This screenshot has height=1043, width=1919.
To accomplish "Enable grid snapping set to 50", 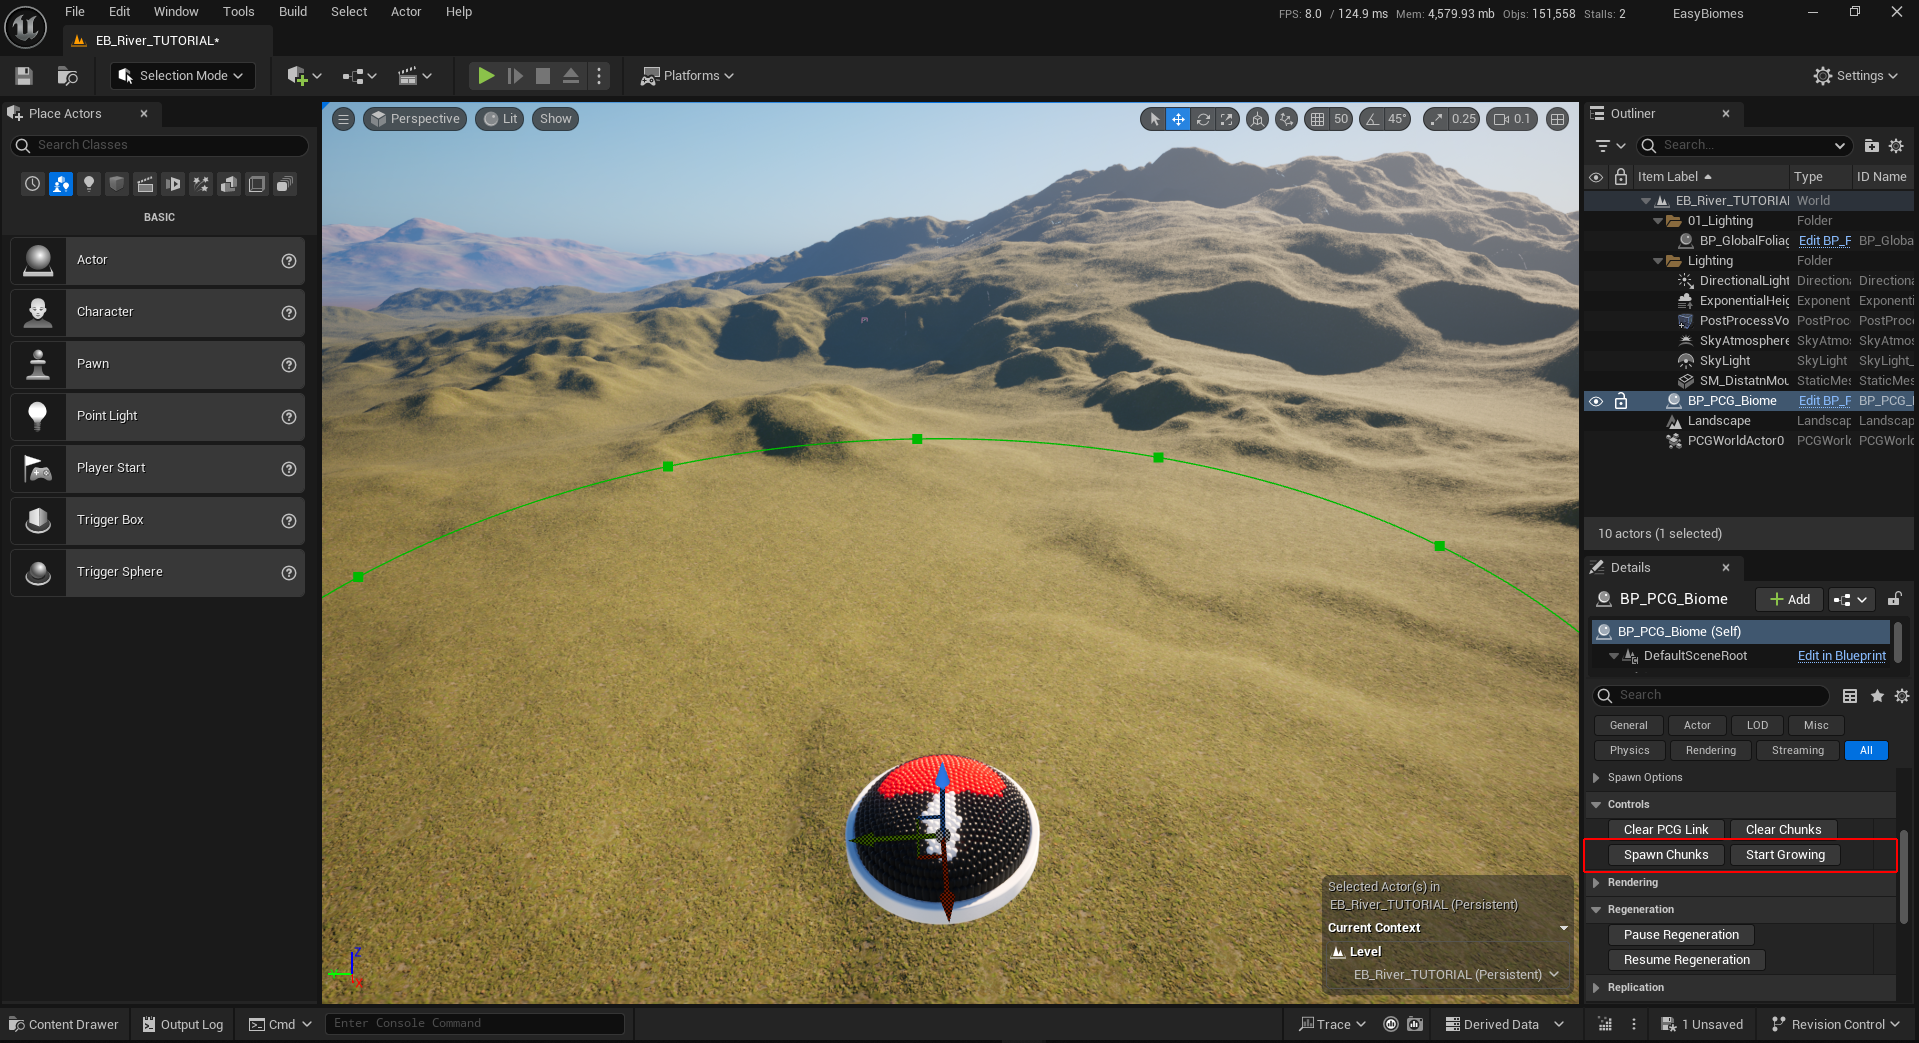I will coord(1317,118).
